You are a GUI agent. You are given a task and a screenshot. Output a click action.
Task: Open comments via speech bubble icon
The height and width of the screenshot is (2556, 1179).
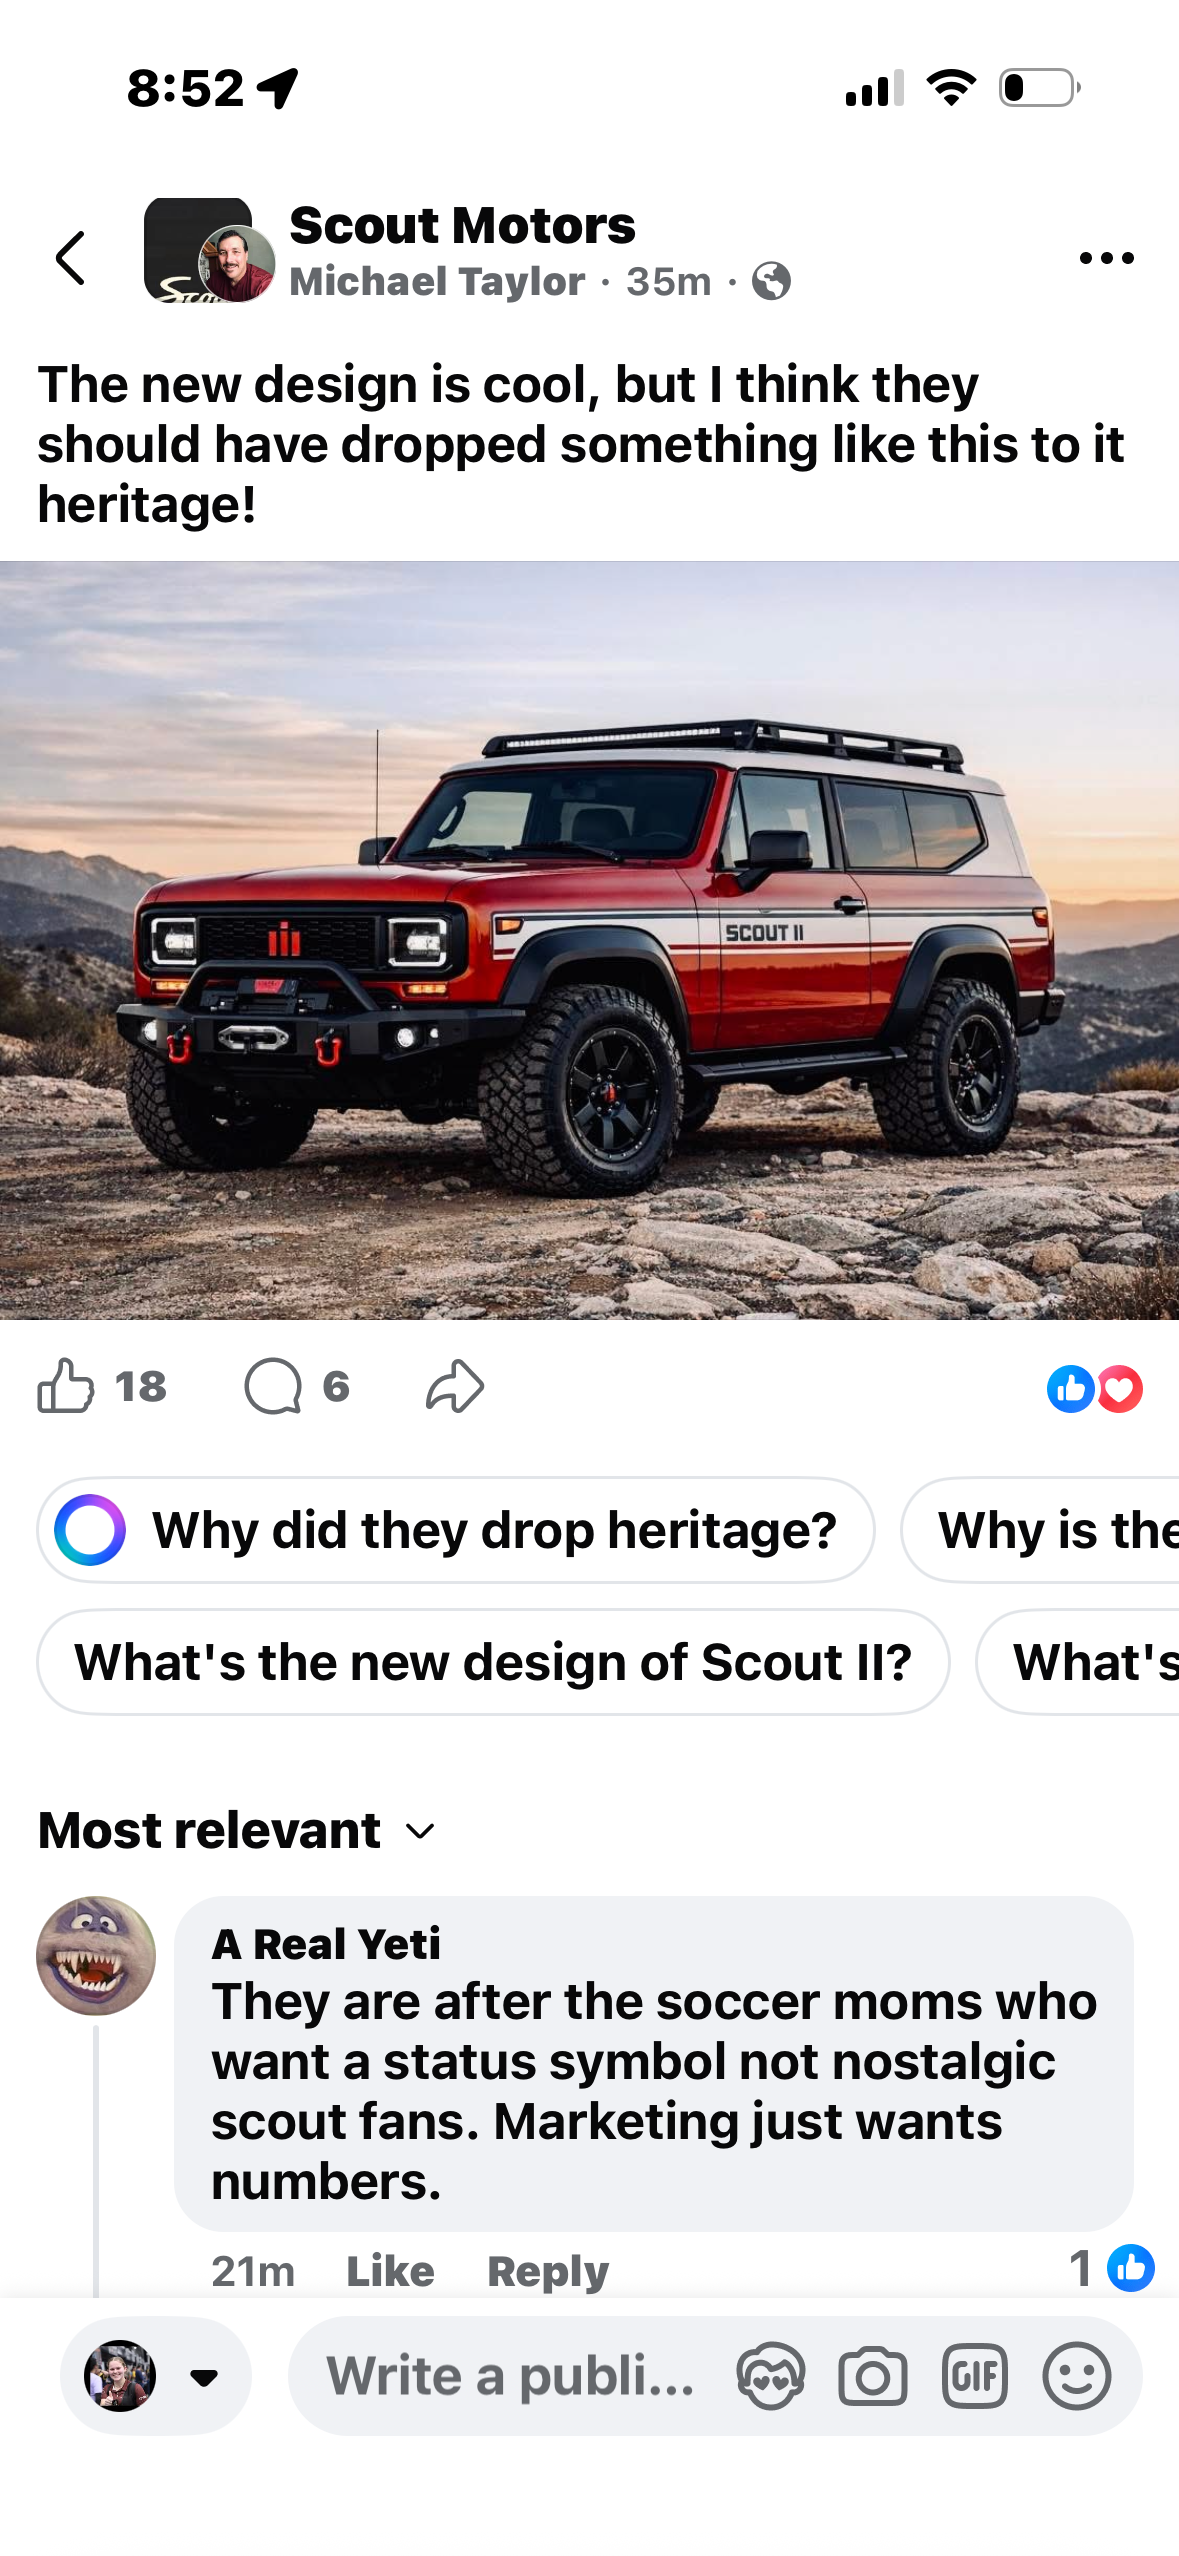tap(273, 1386)
